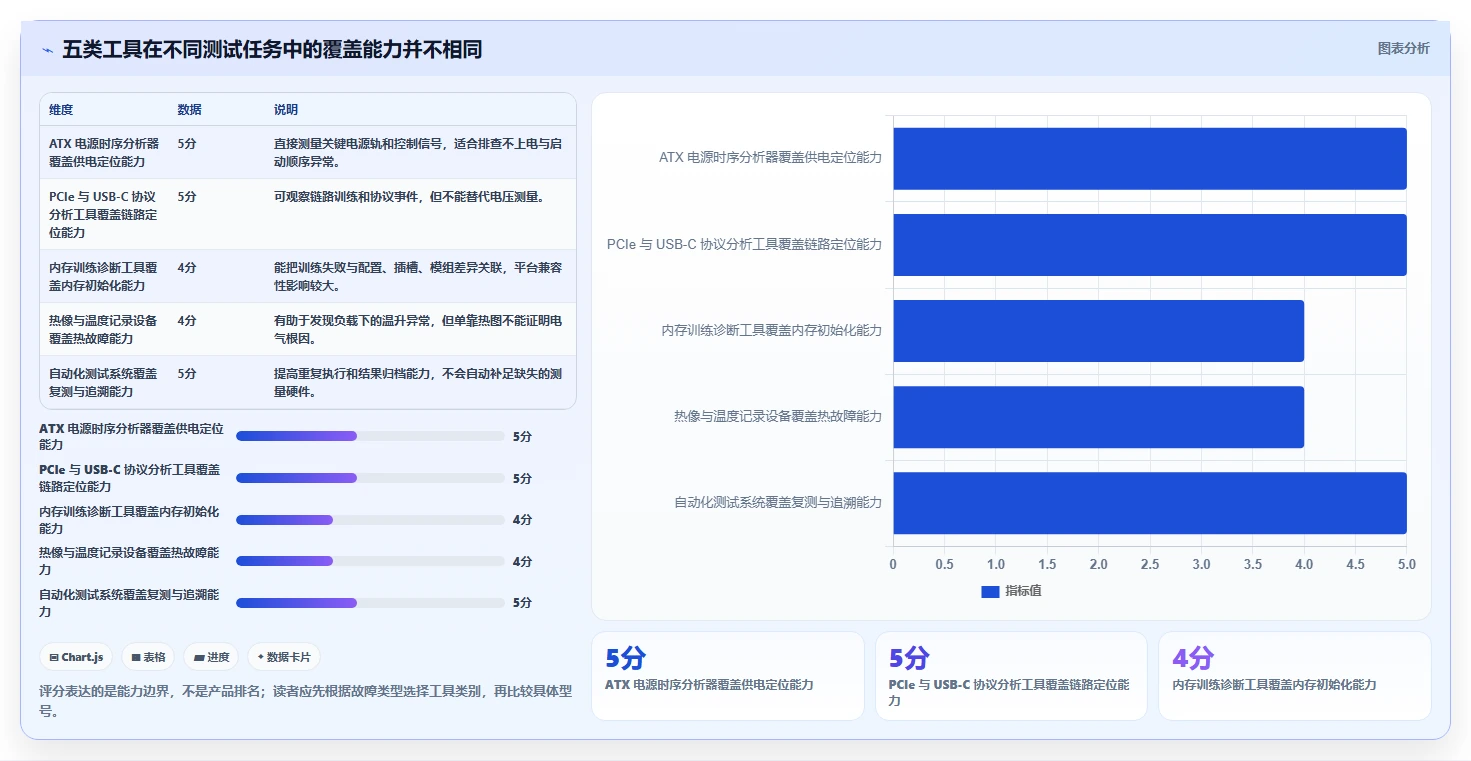Open the 4分 内存训练诊断工具 data card
1471x761 pixels.
click(1294, 675)
